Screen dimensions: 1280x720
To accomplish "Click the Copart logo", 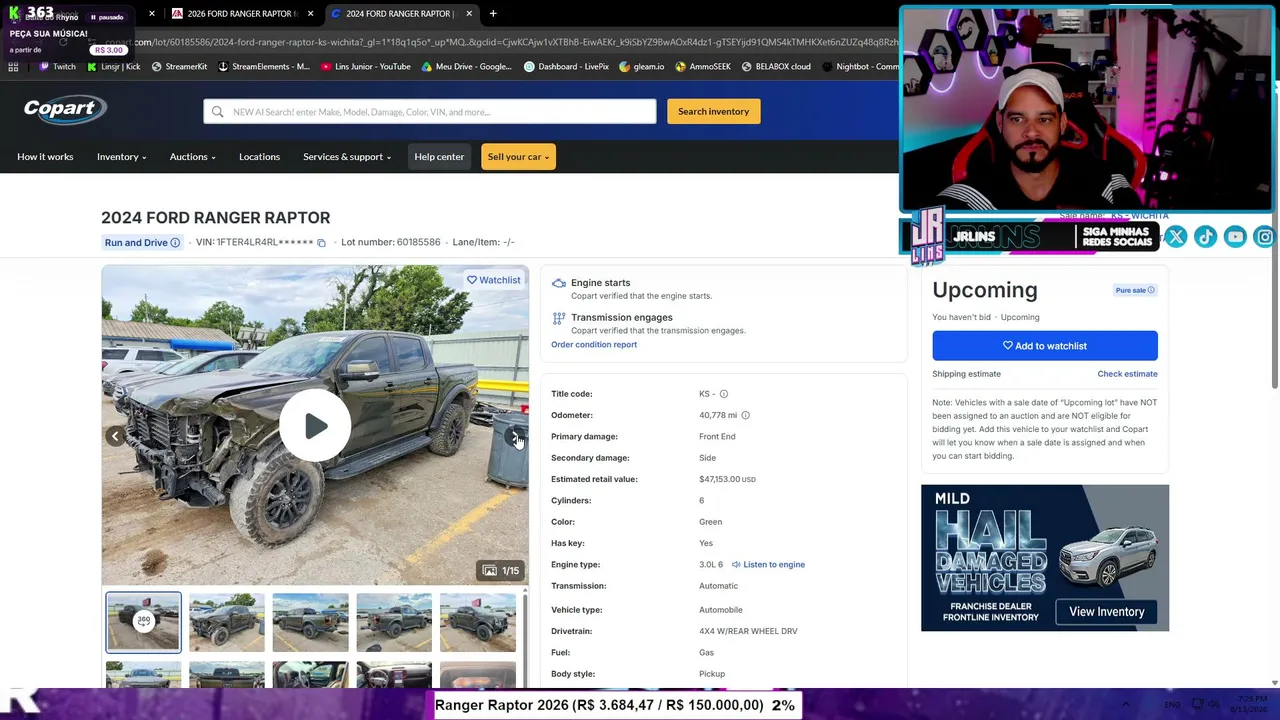I will tap(65, 110).
